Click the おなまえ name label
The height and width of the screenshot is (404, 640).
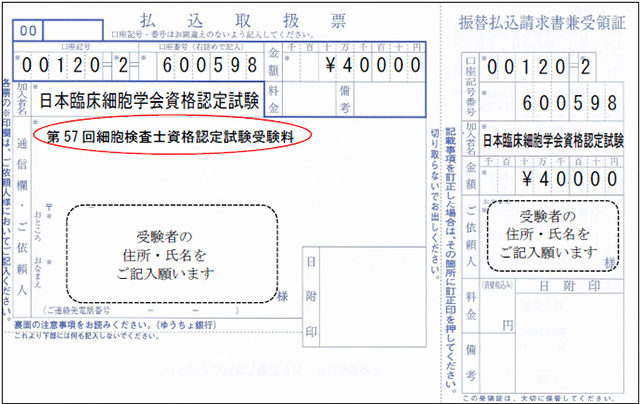(x=38, y=272)
